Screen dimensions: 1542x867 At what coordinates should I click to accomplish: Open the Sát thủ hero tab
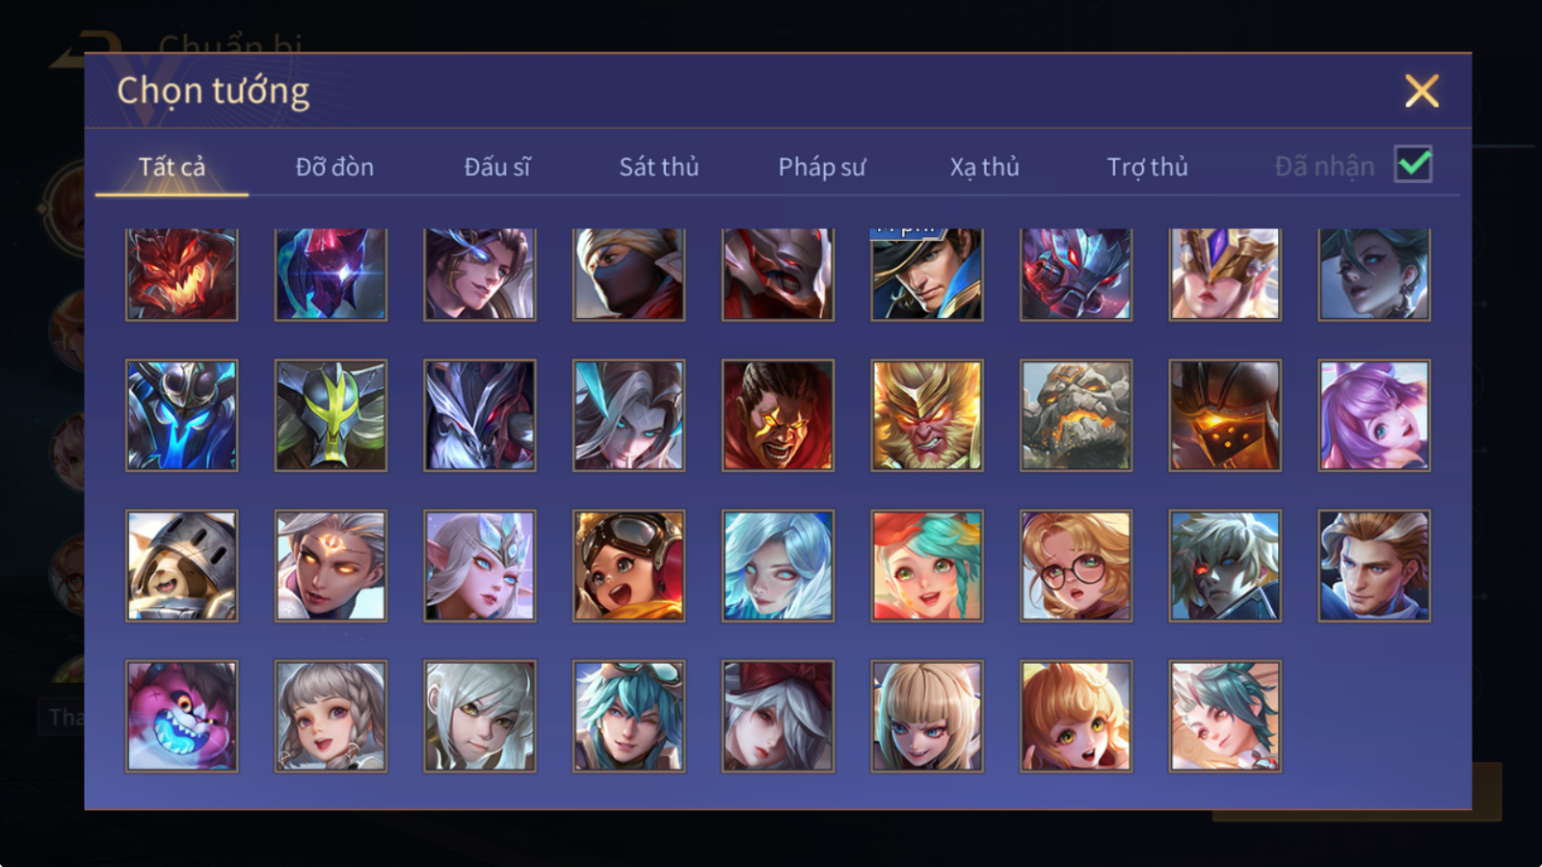point(659,167)
